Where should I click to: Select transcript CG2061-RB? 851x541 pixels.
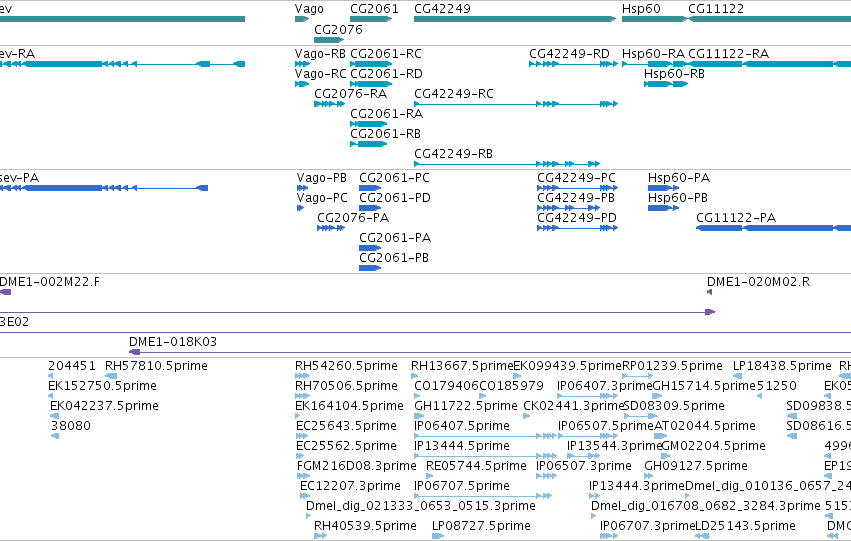pyautogui.click(x=385, y=134)
